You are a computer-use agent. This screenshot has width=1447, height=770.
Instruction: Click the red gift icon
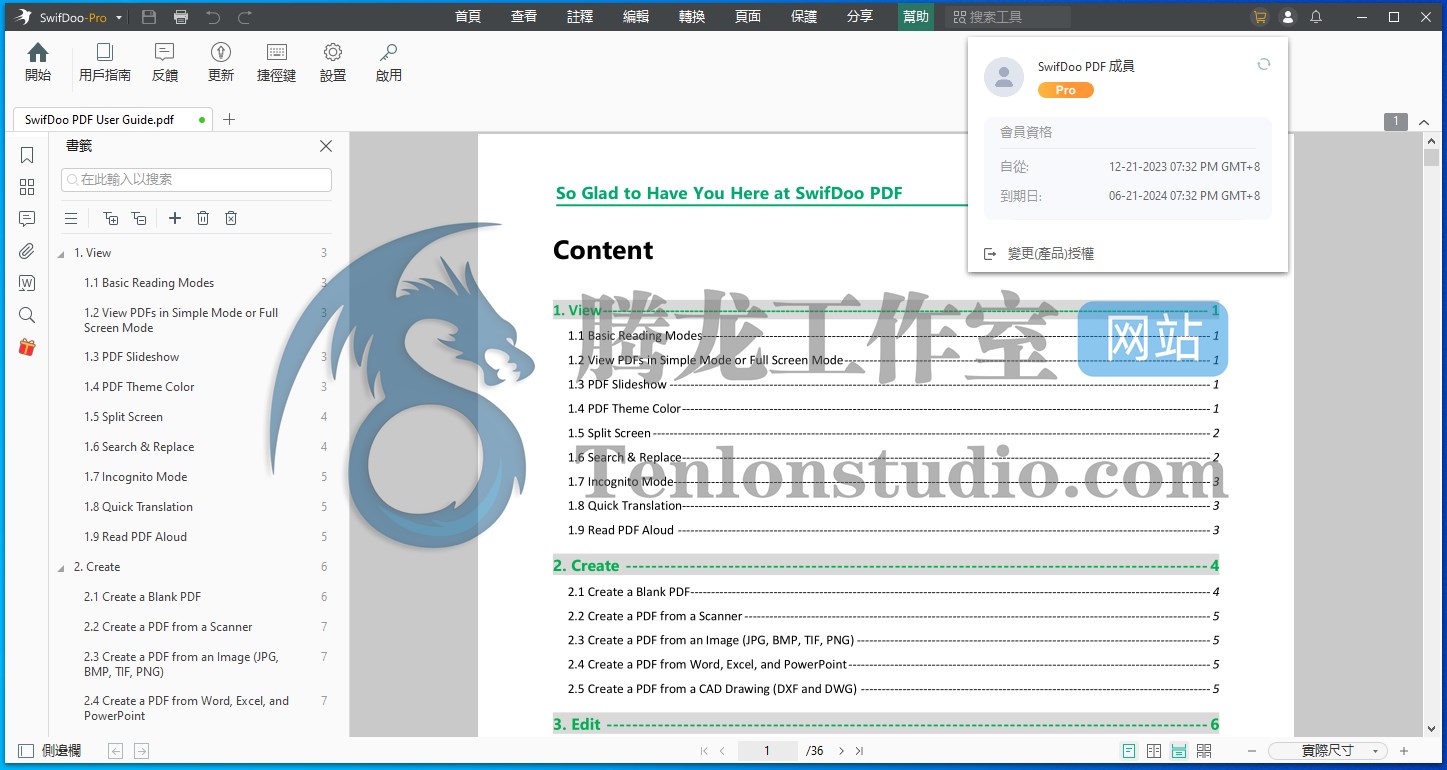[x=27, y=347]
